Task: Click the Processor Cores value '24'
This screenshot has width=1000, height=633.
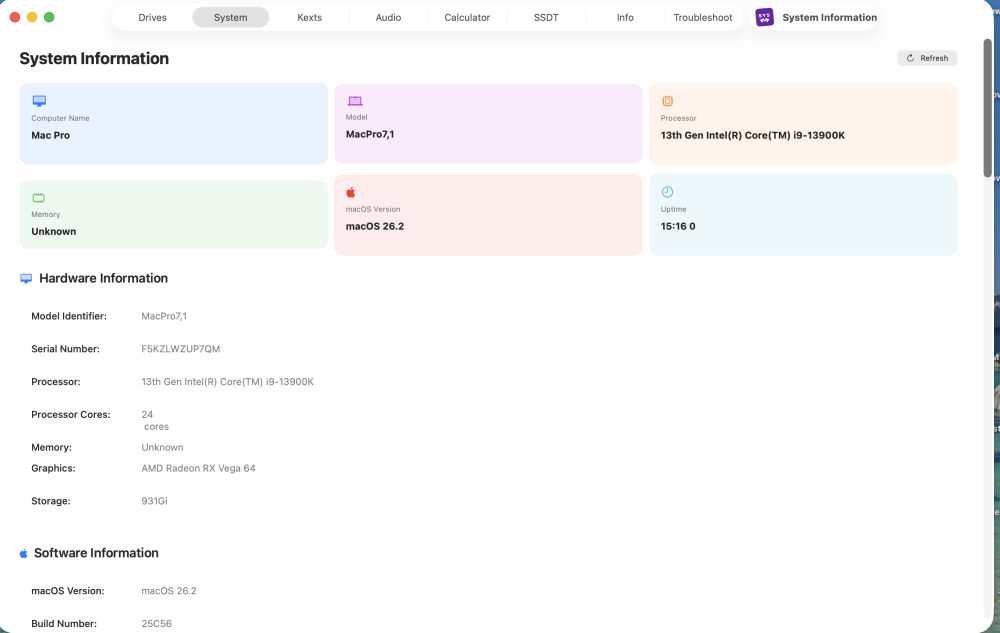Action: click(147, 414)
